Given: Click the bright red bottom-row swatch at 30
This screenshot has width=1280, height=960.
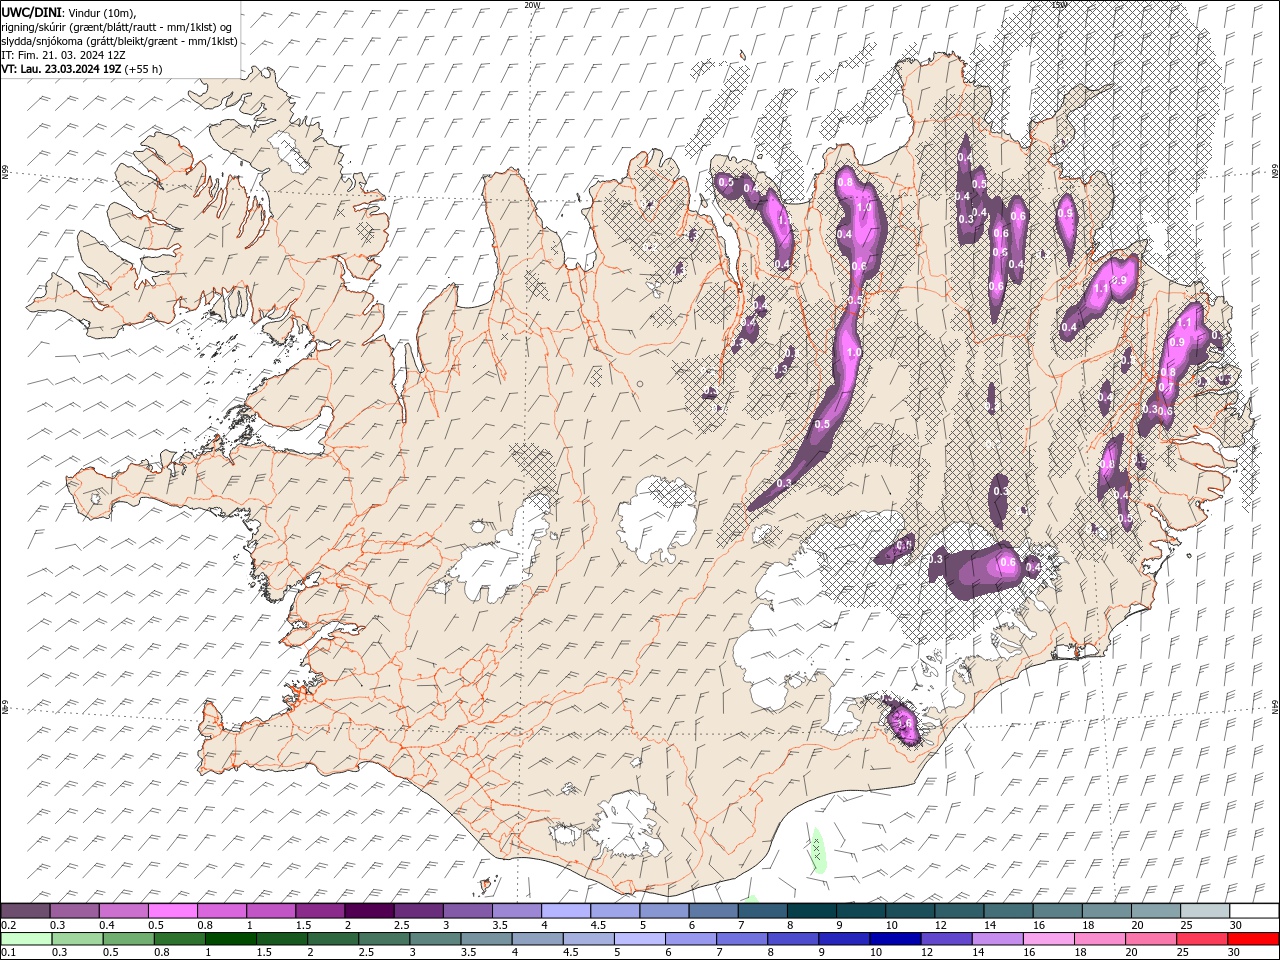Looking at the screenshot, I should pos(1252,939).
